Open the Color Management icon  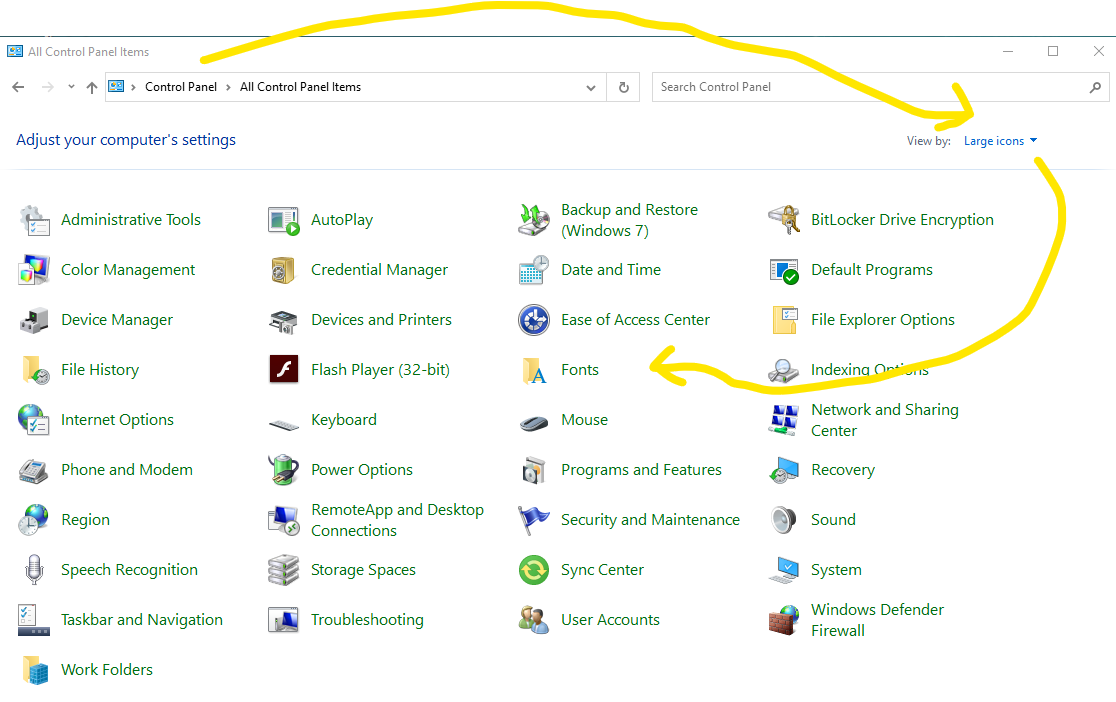pyautogui.click(x=34, y=270)
